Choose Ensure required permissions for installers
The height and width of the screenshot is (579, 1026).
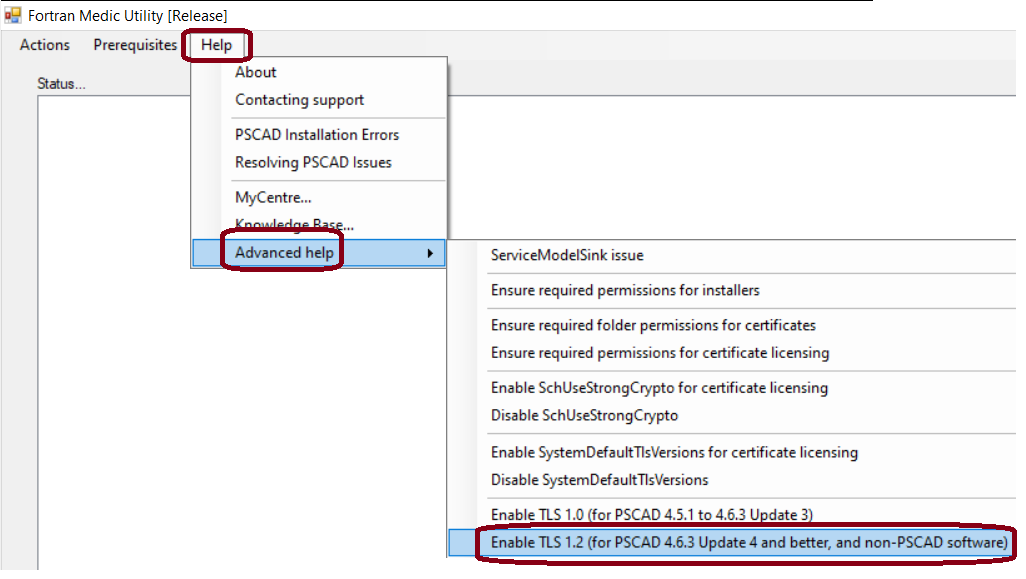tap(625, 290)
